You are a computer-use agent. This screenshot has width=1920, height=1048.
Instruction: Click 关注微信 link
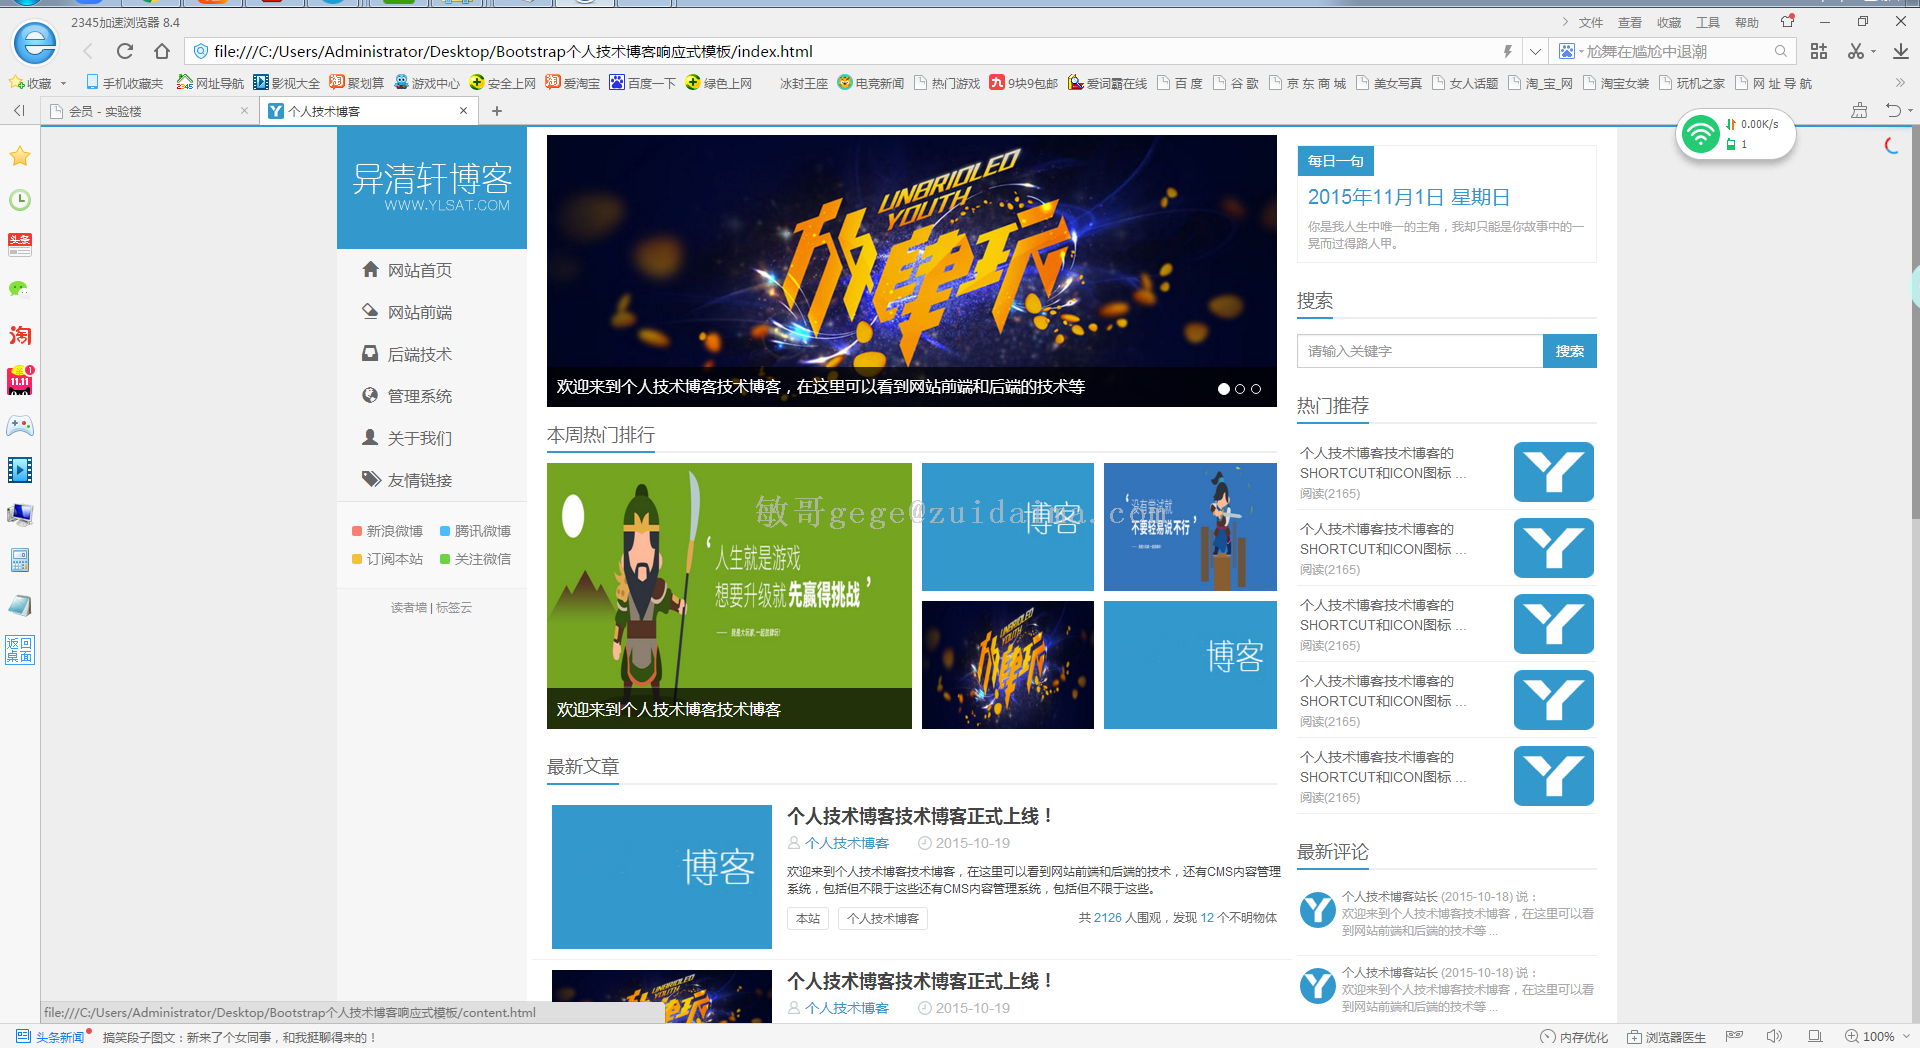click(x=475, y=559)
